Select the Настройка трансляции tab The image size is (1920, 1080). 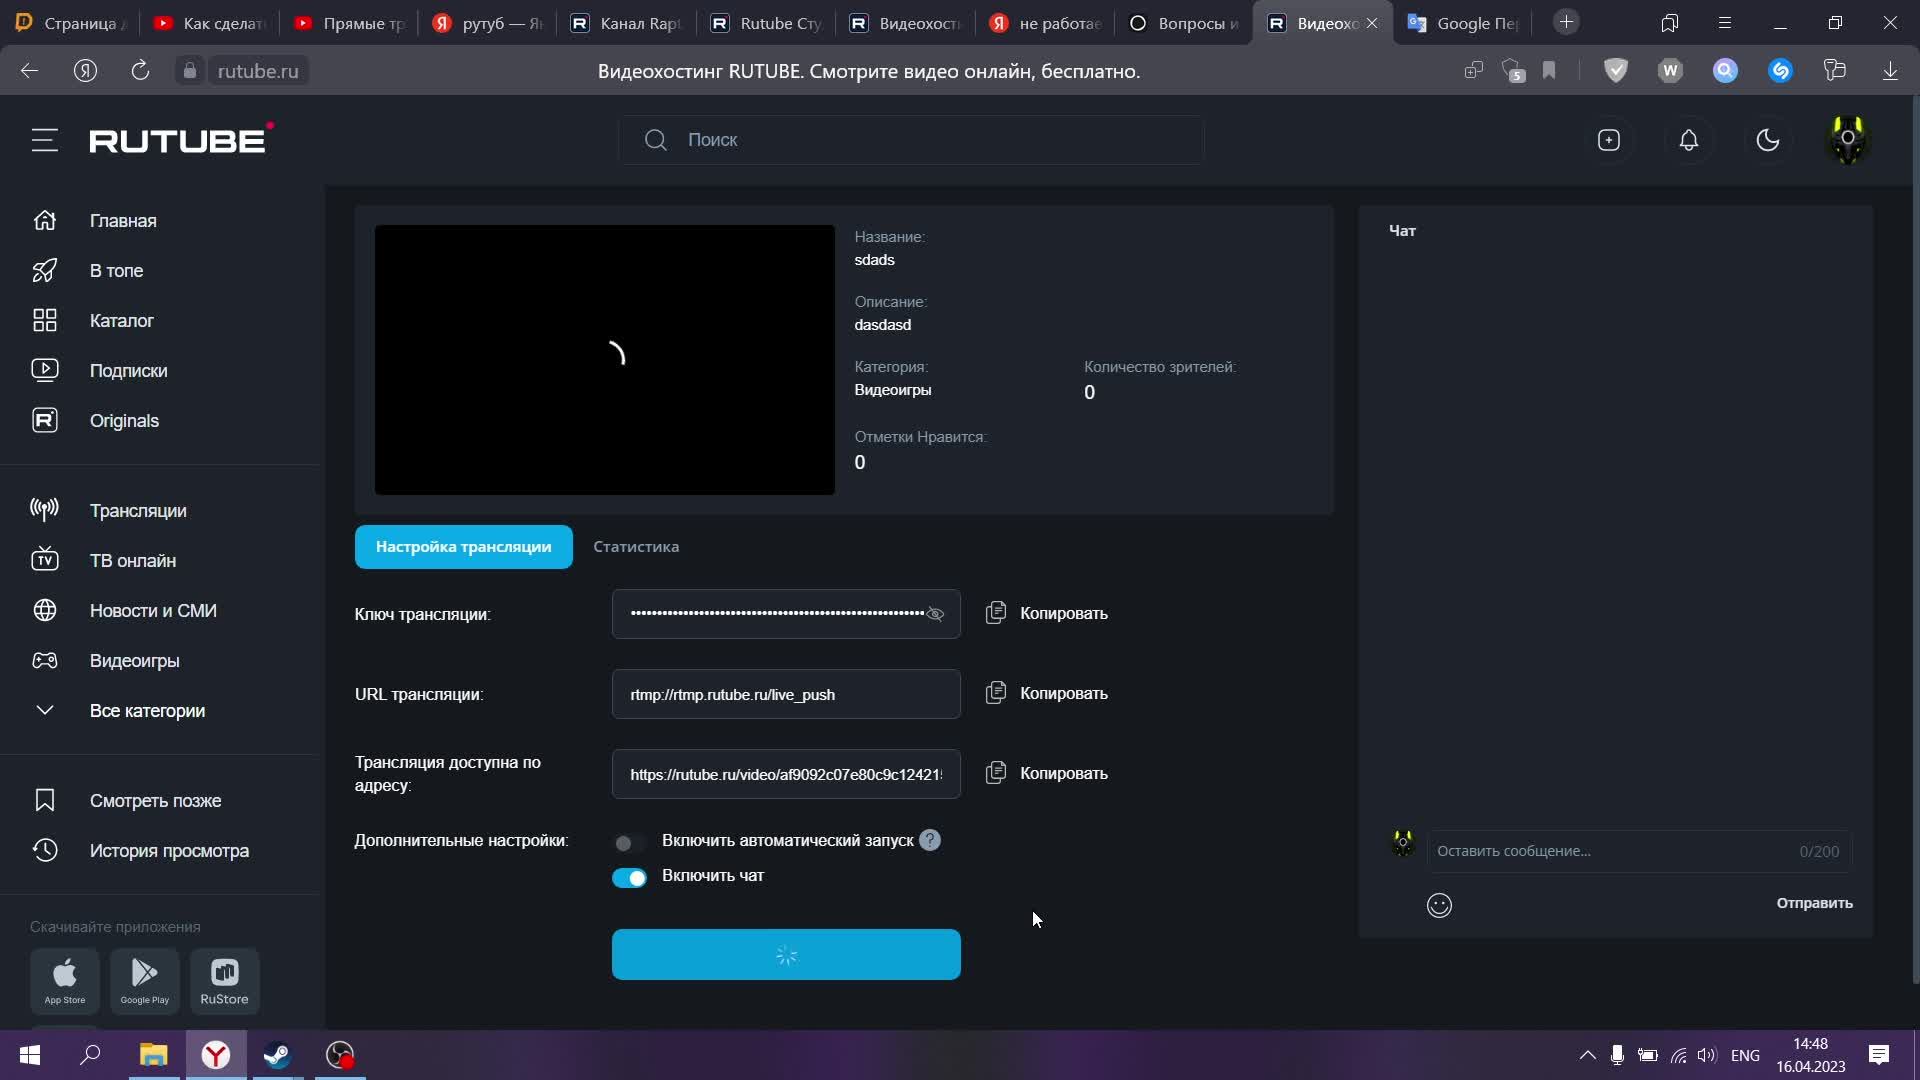coord(463,547)
